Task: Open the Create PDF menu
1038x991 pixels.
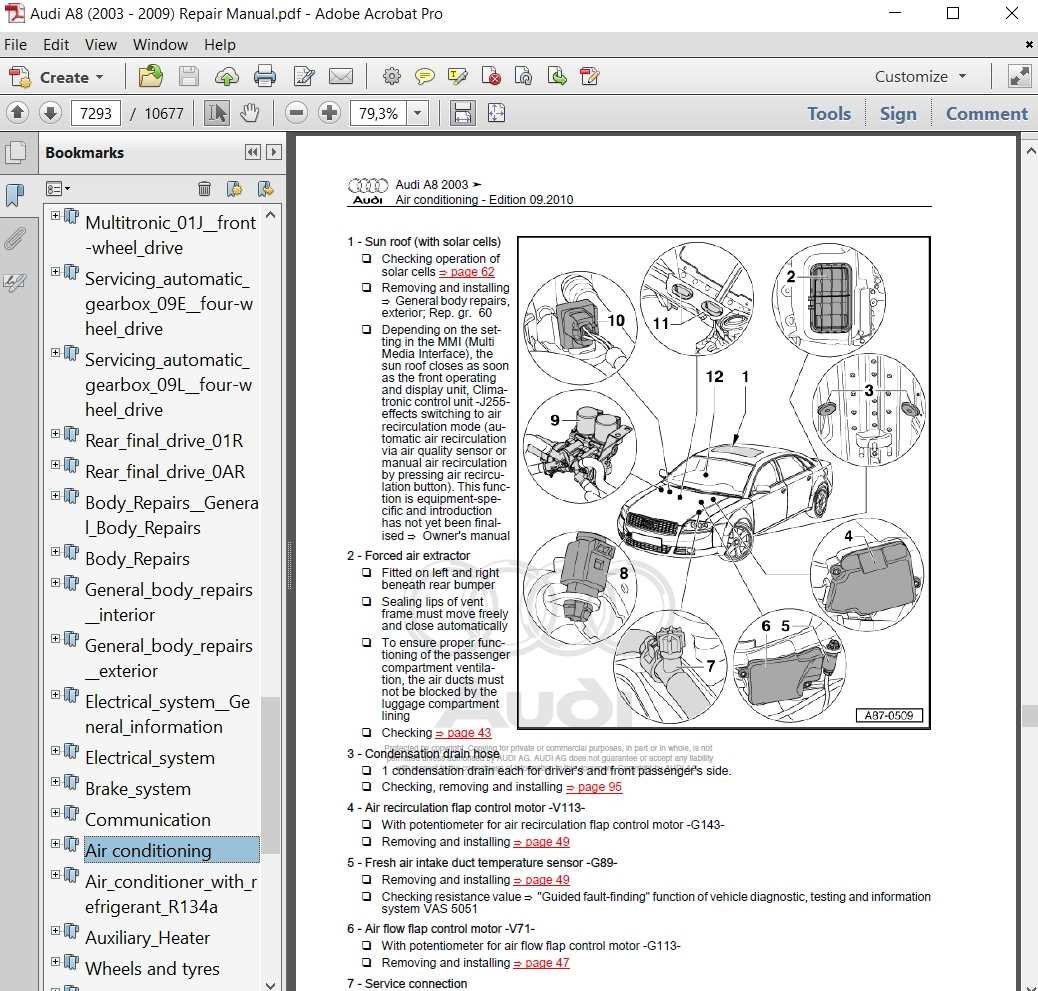Action: pos(57,77)
